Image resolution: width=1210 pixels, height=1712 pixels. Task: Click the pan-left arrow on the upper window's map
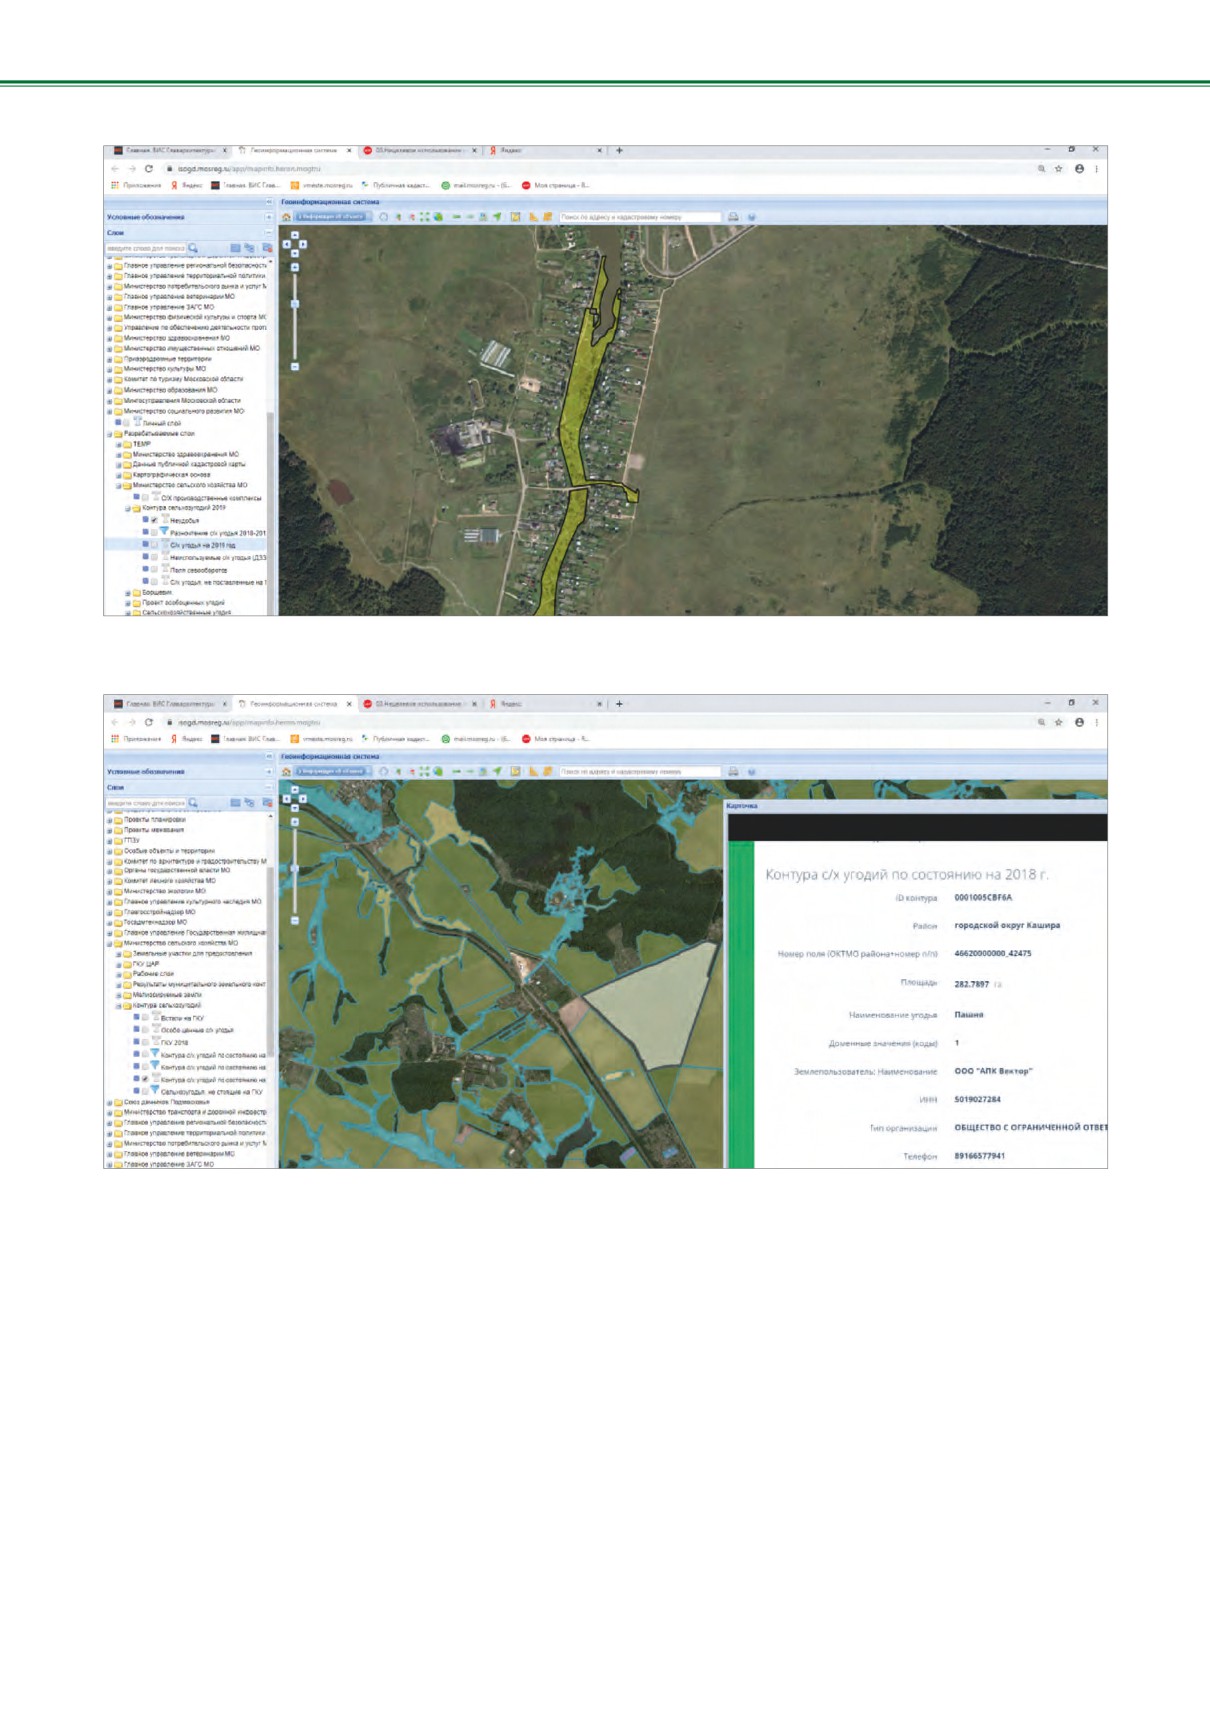(x=286, y=244)
